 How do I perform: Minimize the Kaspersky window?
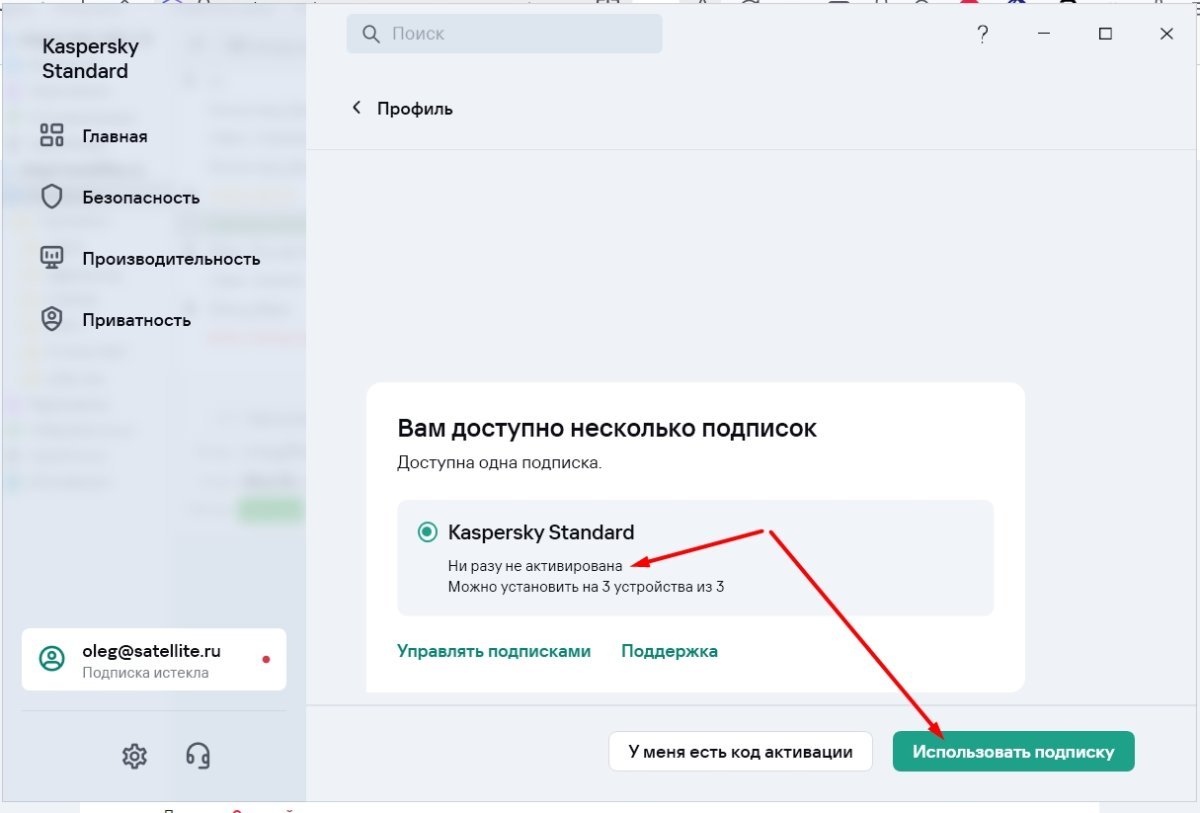[1044, 34]
